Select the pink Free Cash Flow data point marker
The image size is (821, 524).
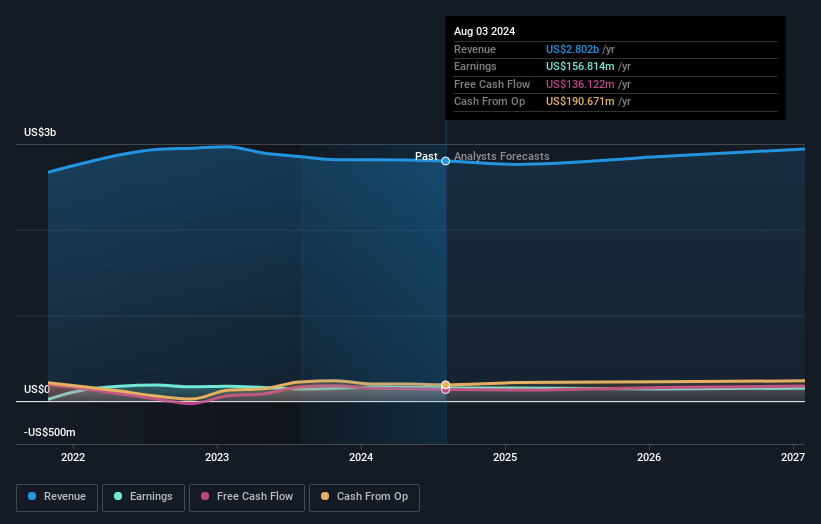point(446,390)
